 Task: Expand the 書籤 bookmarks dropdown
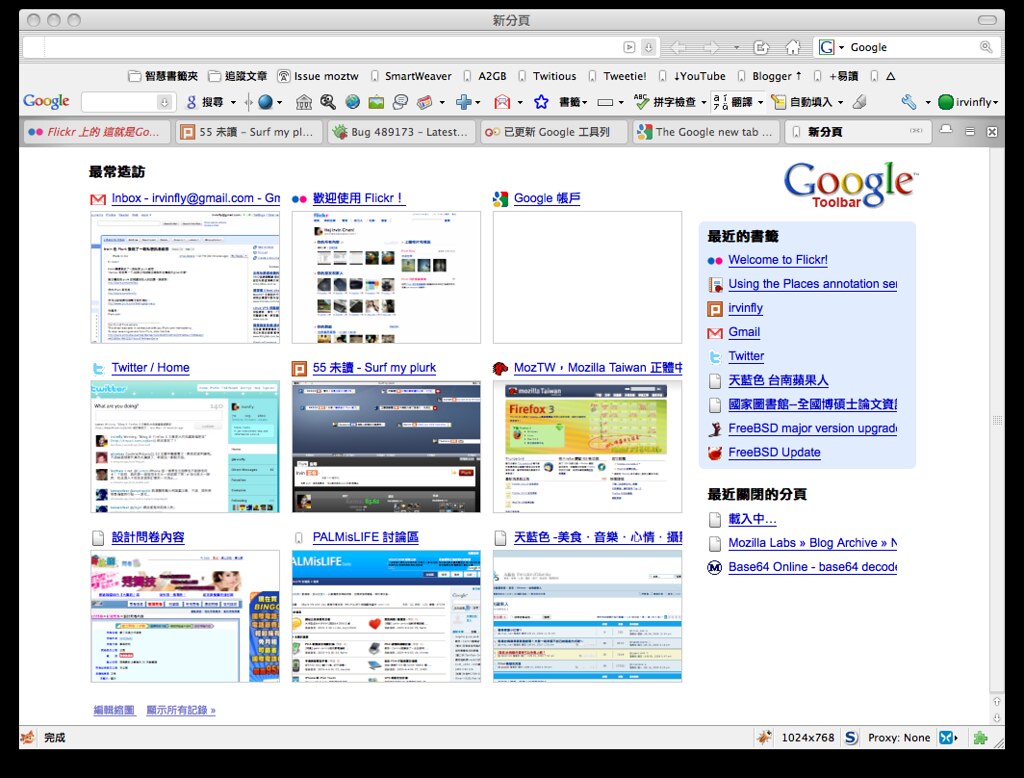573,101
